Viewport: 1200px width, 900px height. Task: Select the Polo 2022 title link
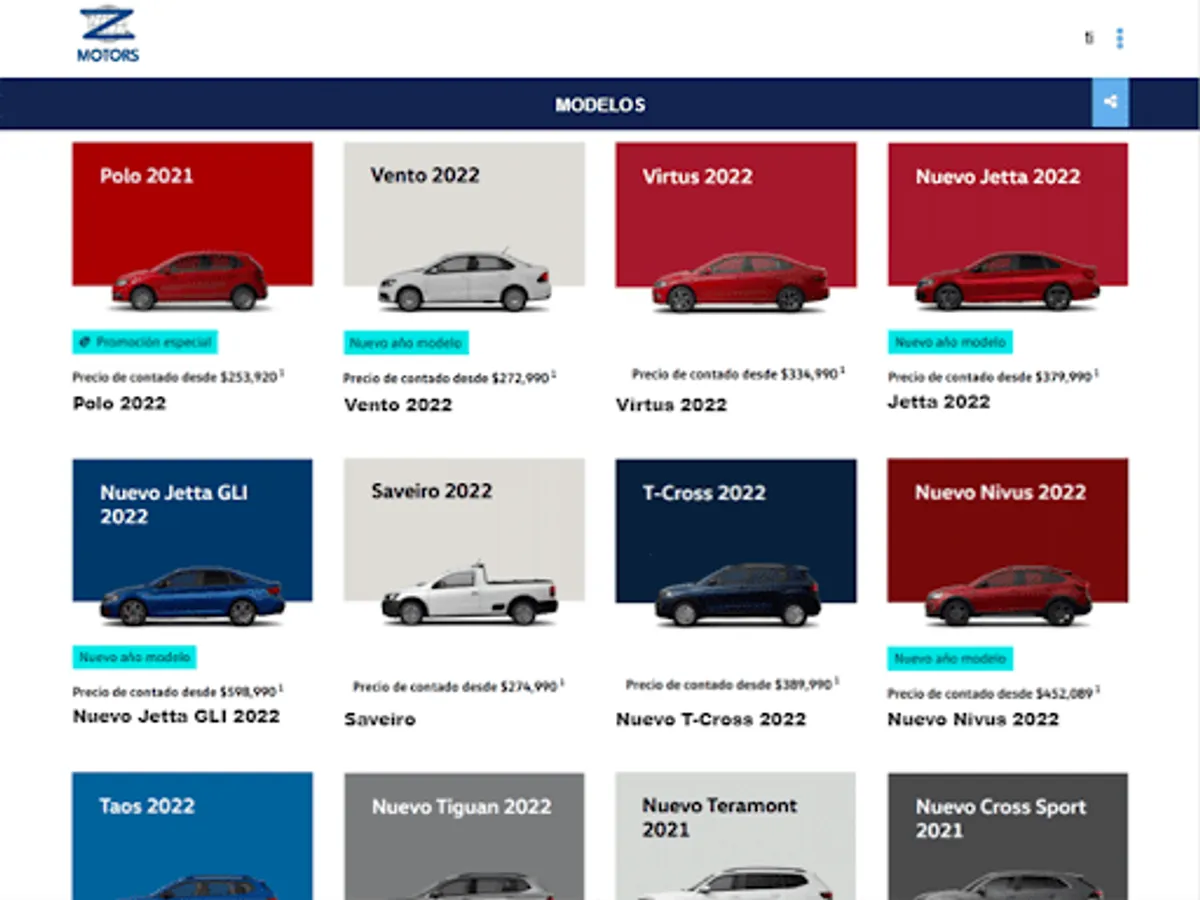coord(119,403)
